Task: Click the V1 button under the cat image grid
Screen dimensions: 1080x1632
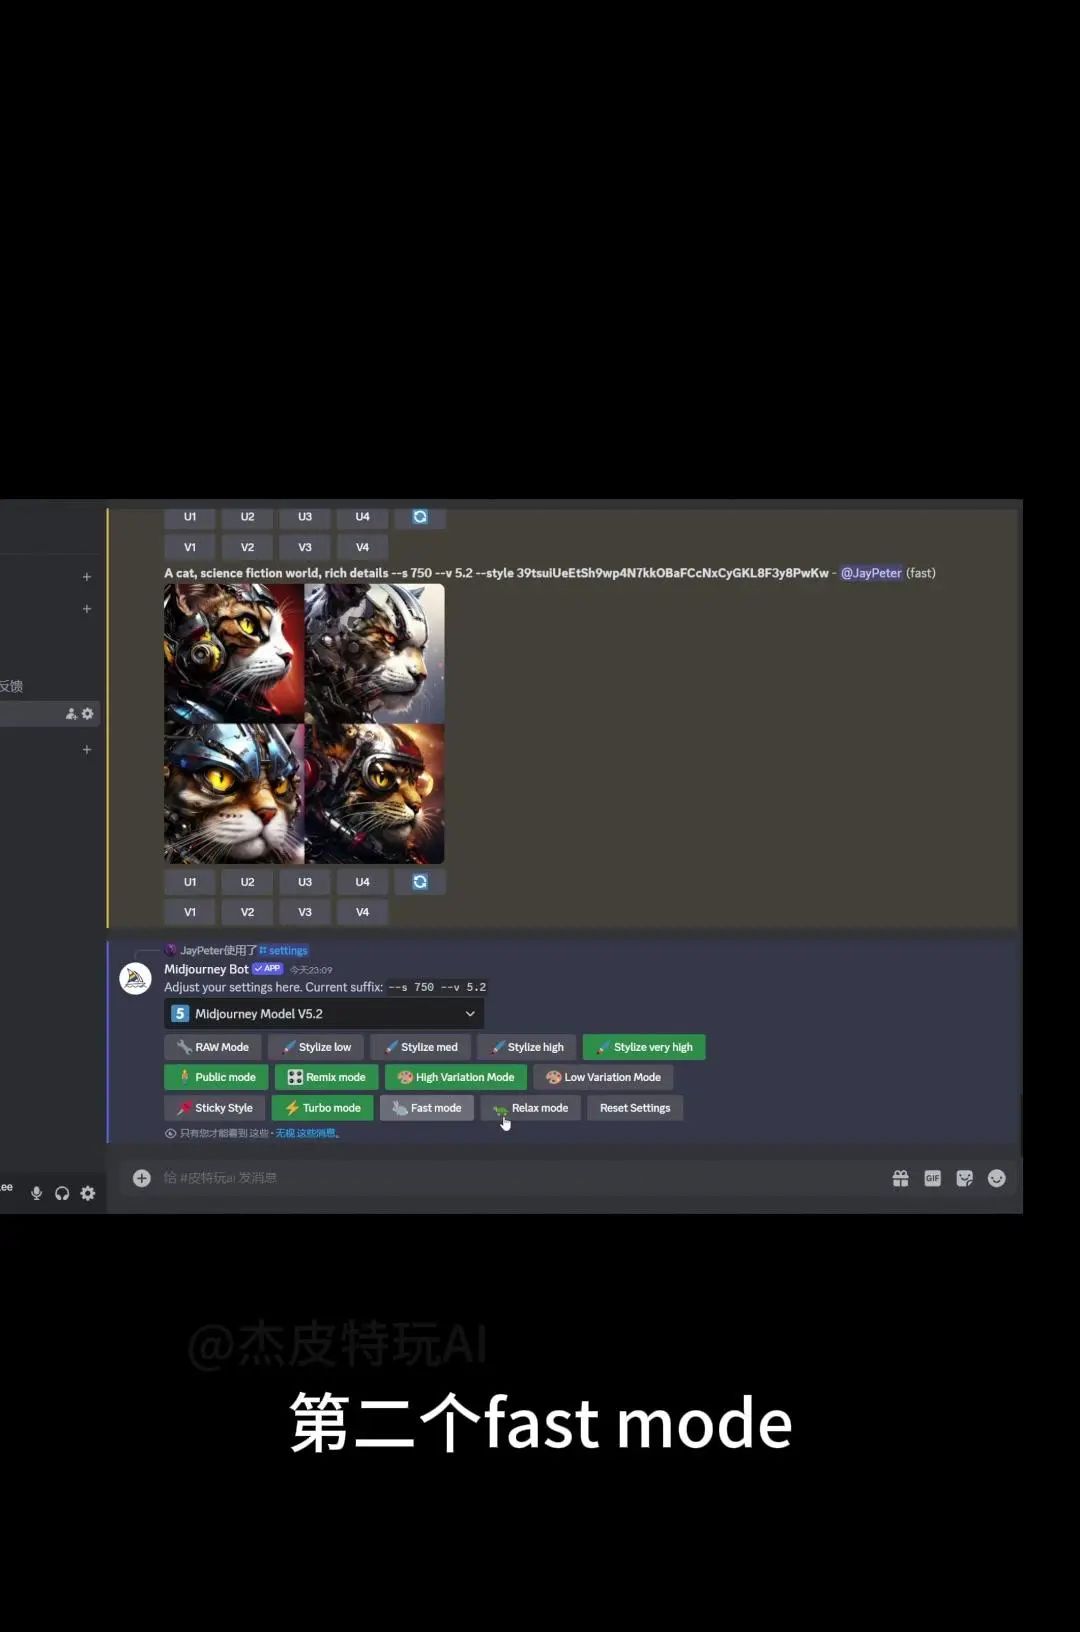Action: [x=190, y=912]
